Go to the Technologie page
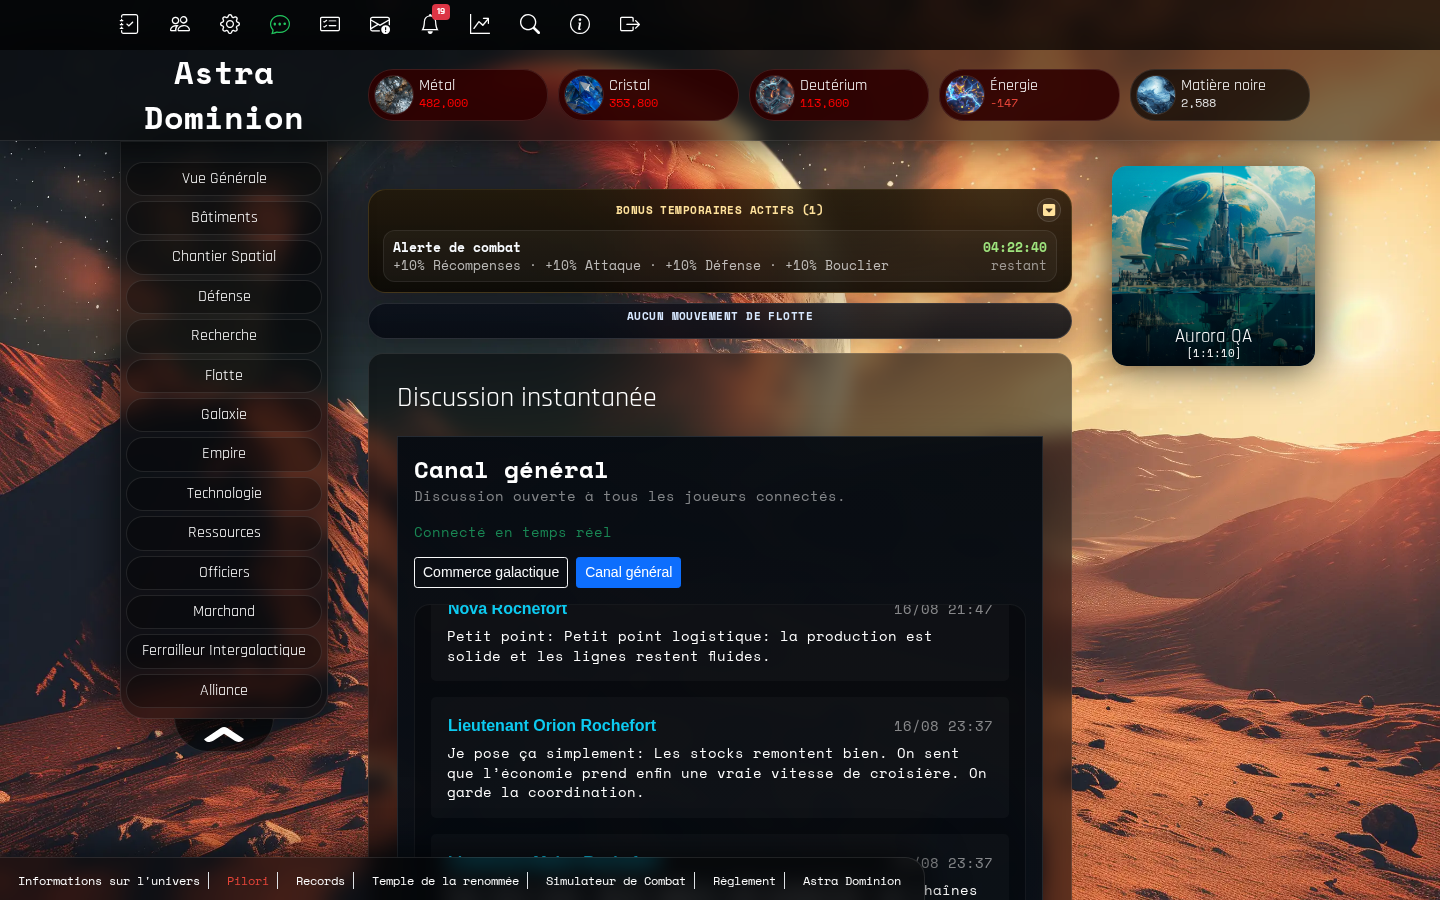Image resolution: width=1440 pixels, height=900 pixels. [x=224, y=493]
